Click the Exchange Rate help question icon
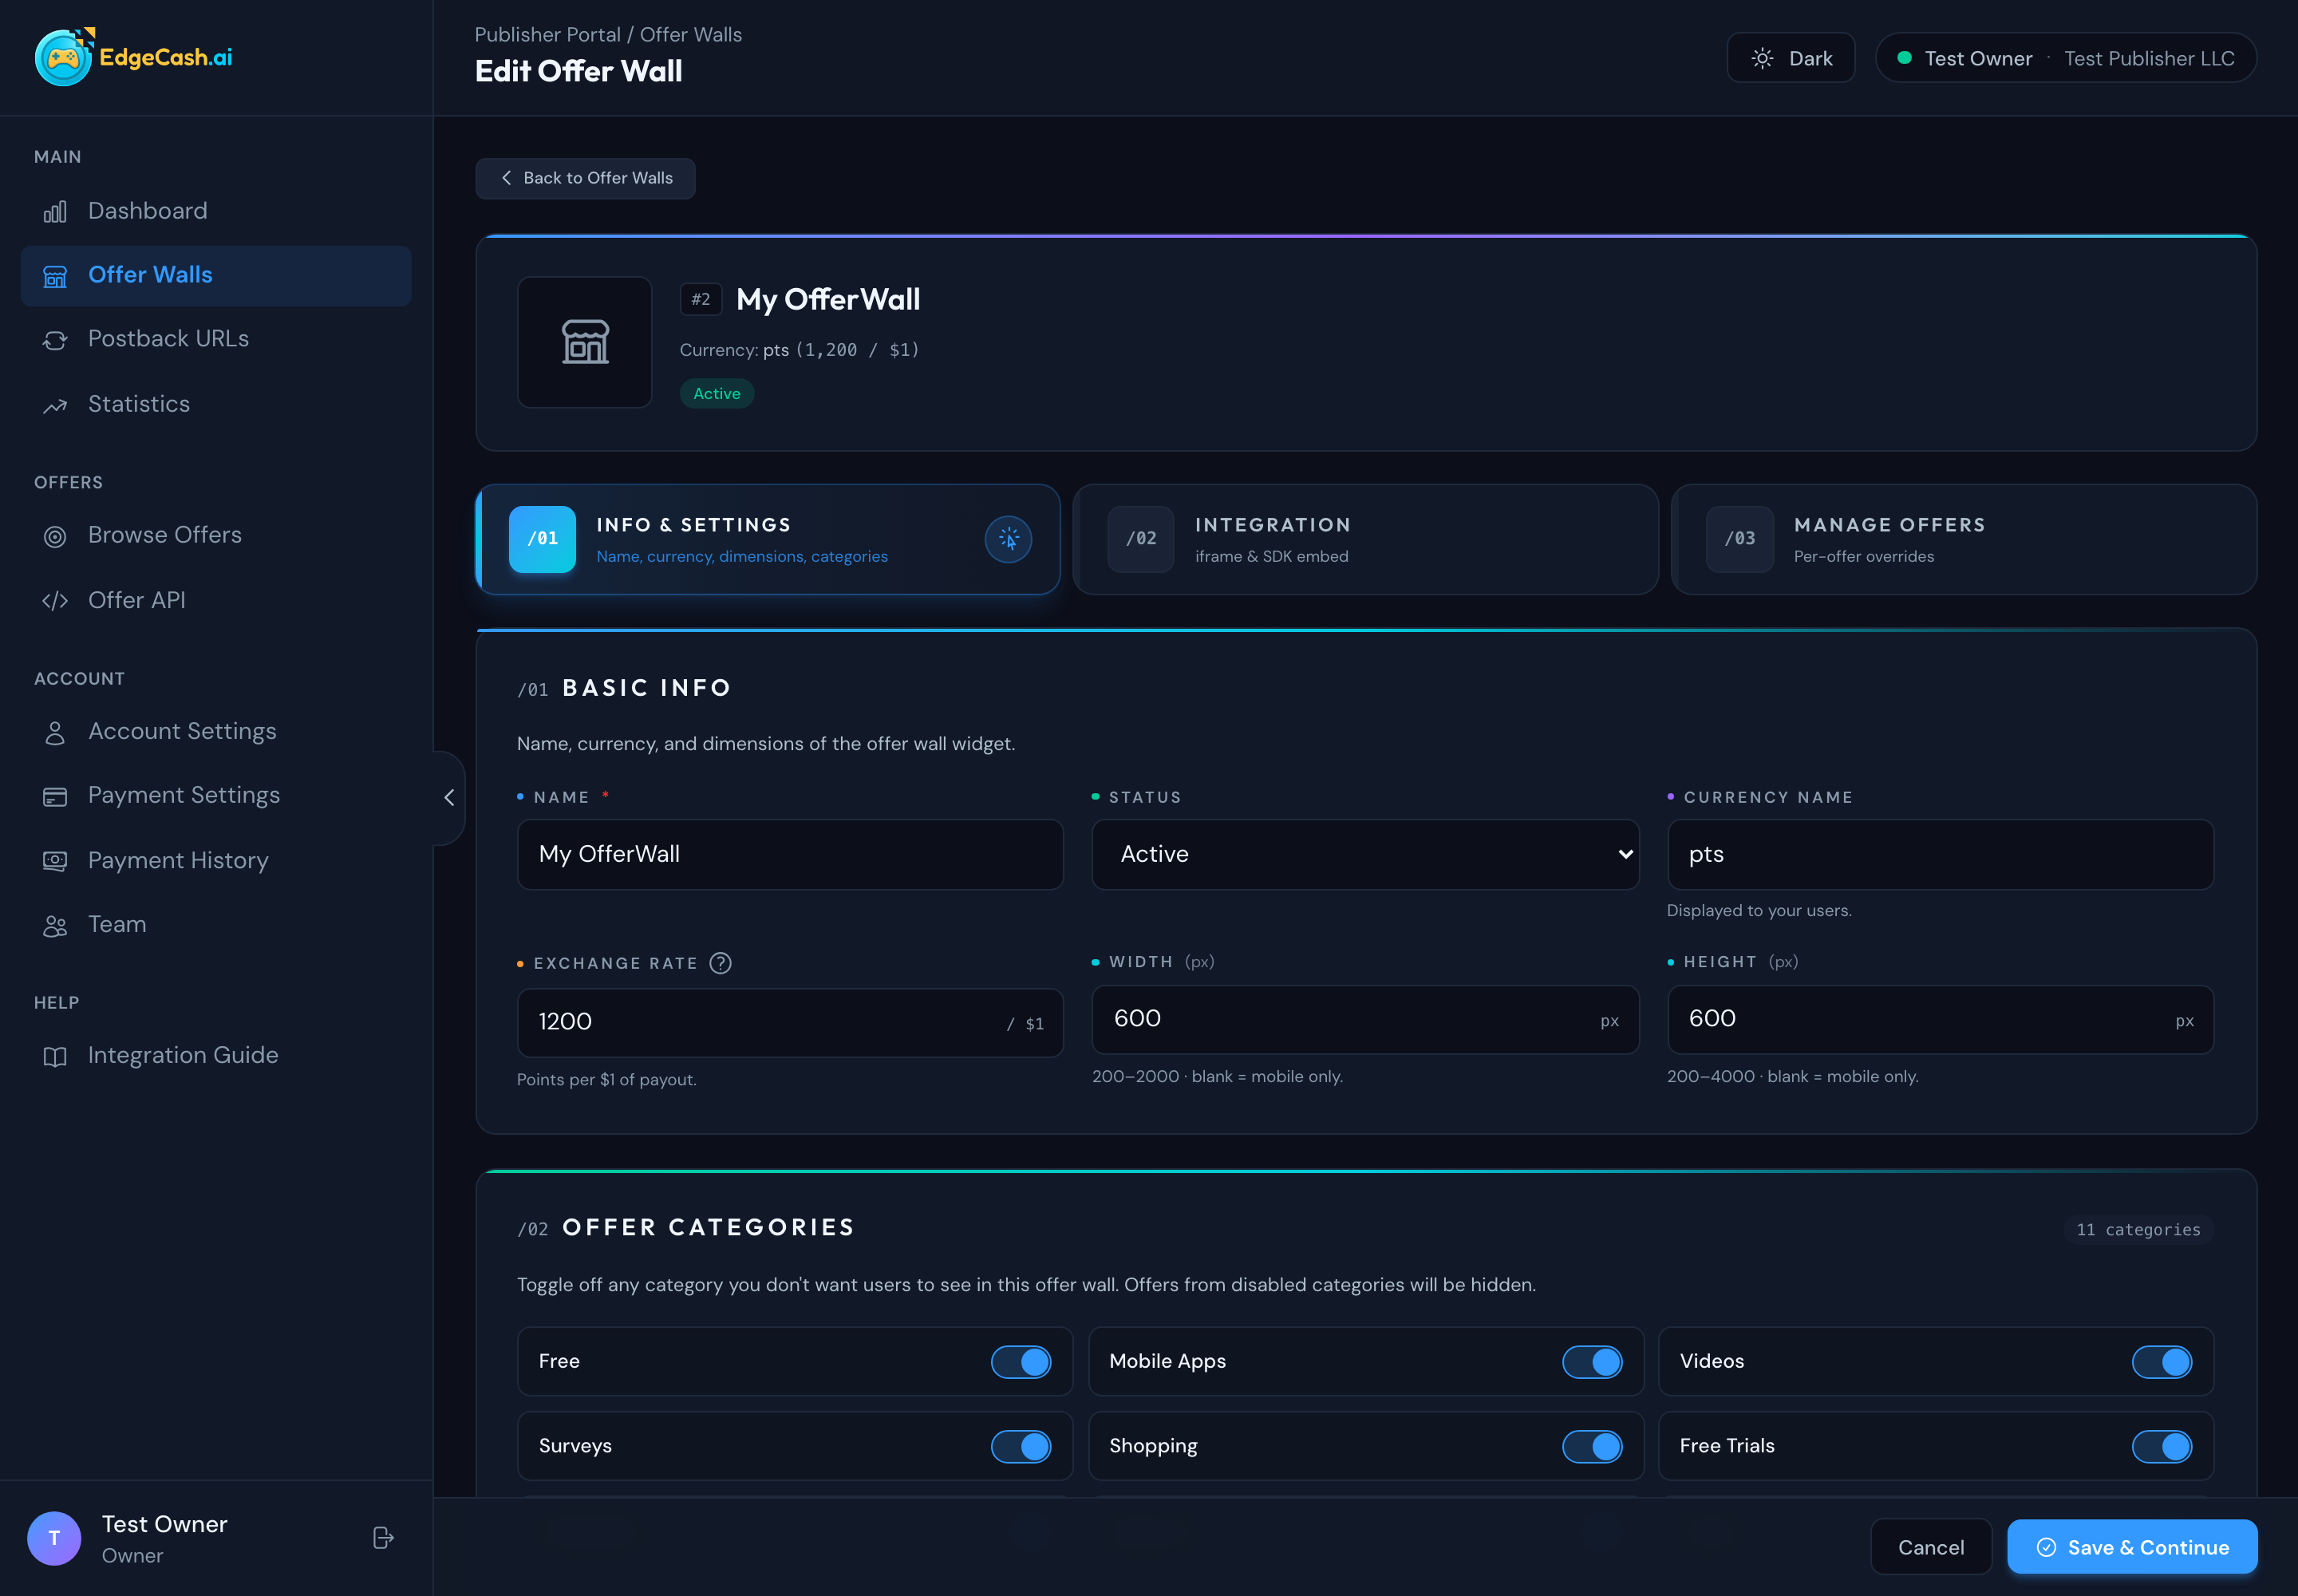2298x1596 pixels. pyautogui.click(x=720, y=963)
